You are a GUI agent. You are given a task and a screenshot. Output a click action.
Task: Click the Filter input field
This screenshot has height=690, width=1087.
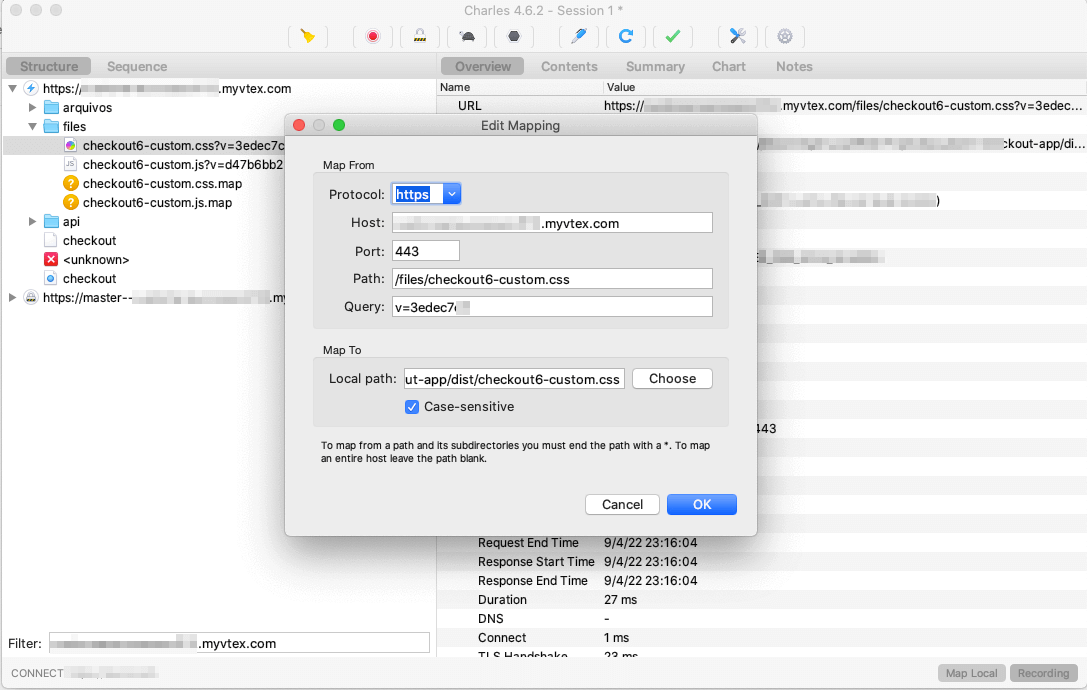(238, 643)
